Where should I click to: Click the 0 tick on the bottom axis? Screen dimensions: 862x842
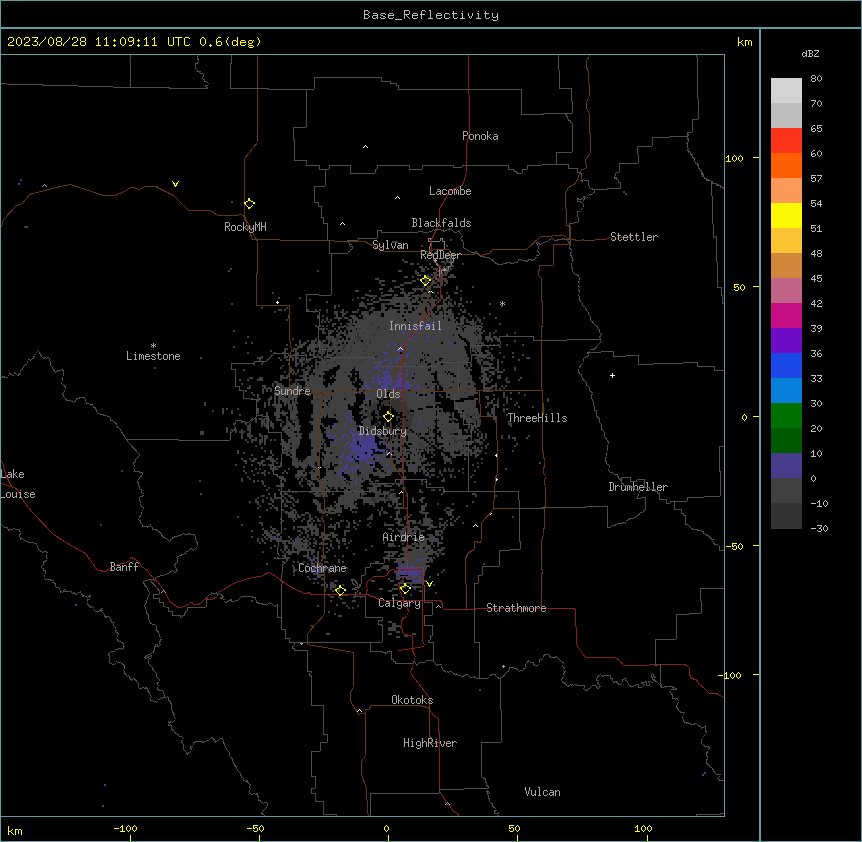tap(386, 828)
